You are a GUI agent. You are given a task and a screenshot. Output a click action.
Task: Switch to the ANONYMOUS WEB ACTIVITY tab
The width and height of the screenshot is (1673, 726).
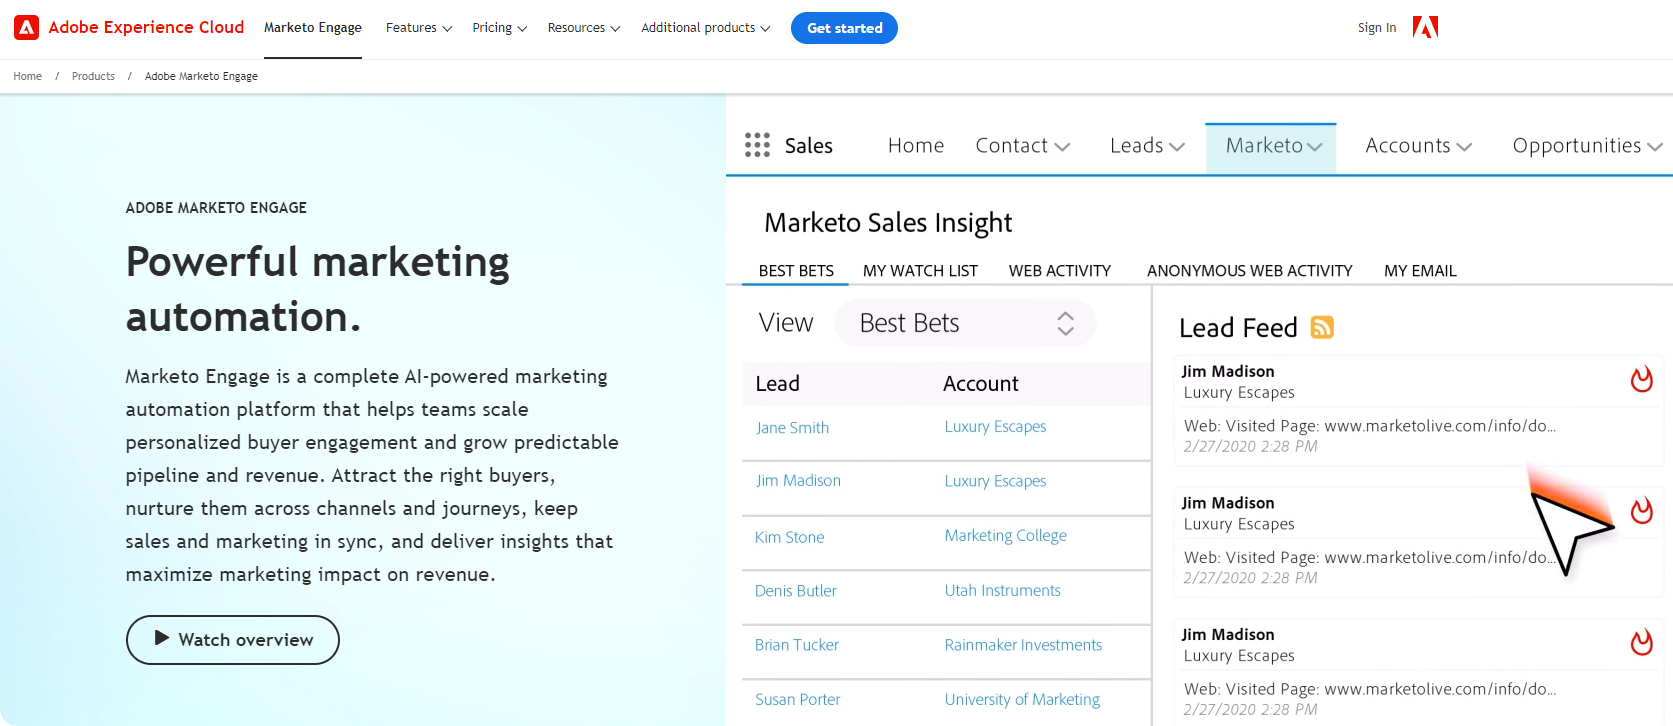[x=1250, y=271]
